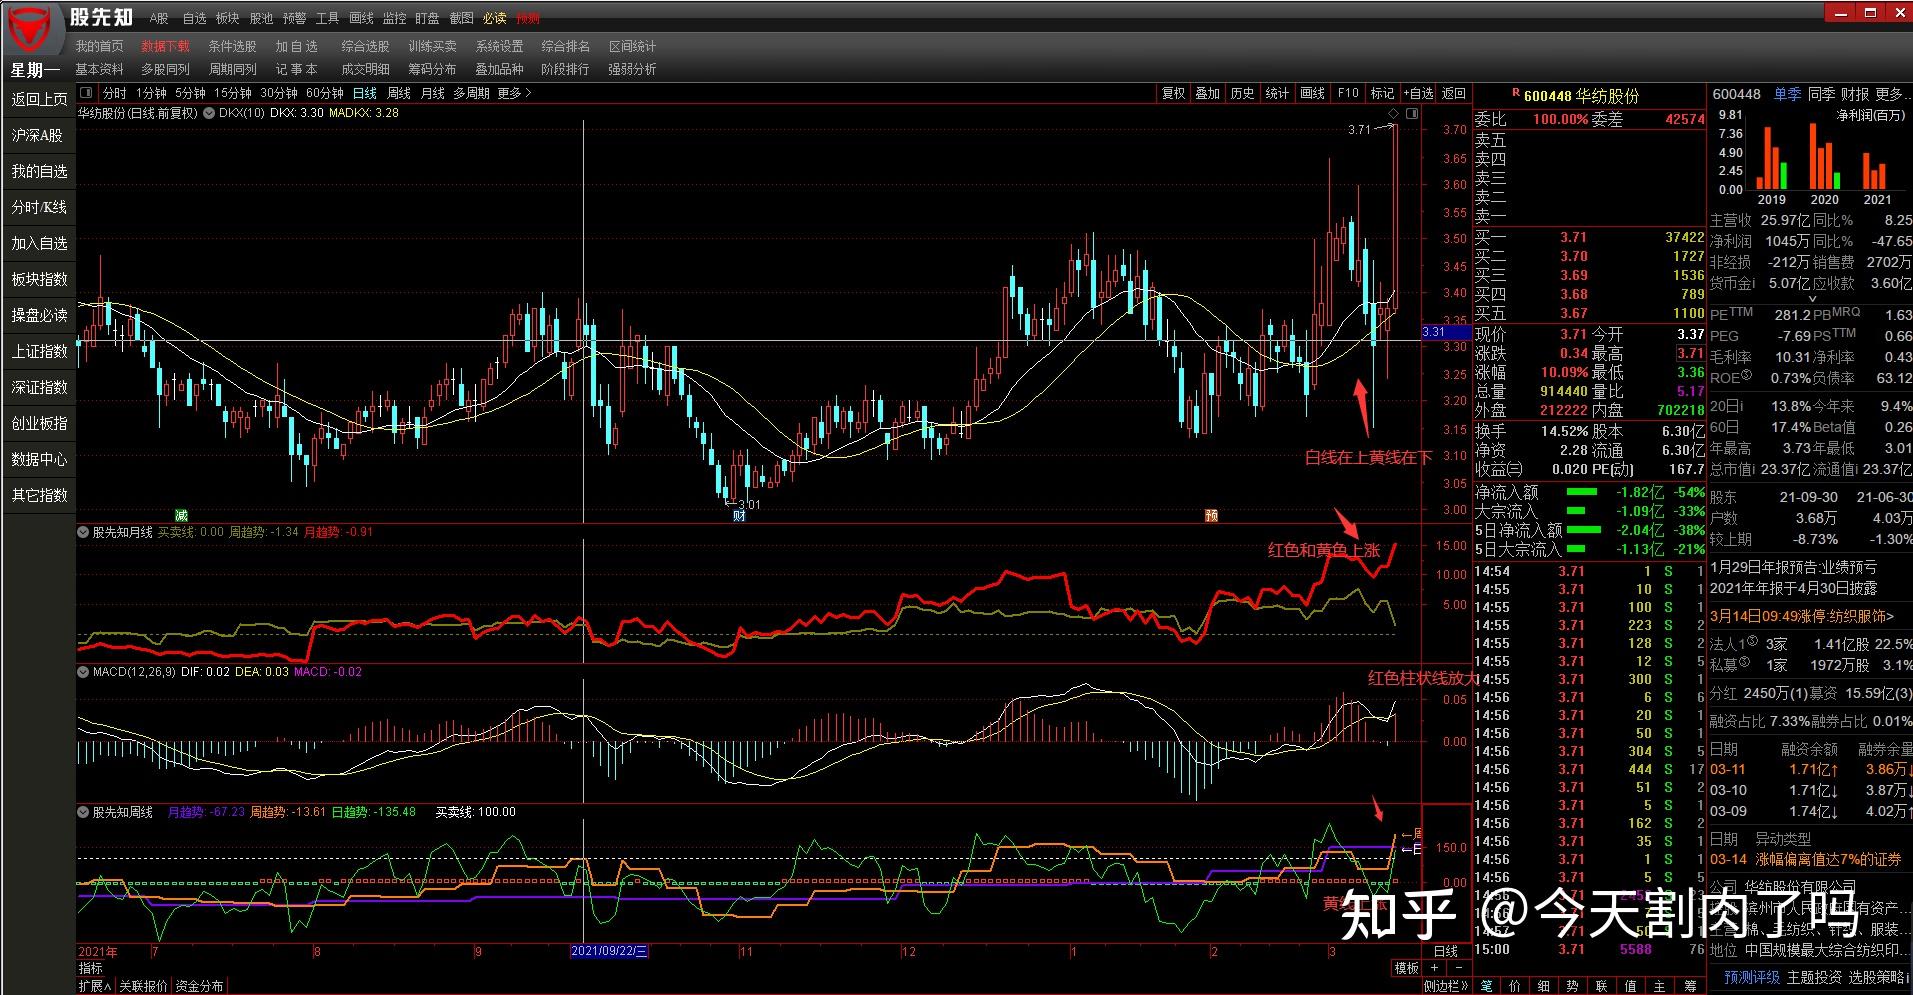Image resolution: width=1913 pixels, height=995 pixels.
Task: Expand the 扩展 panel at bottom left
Action: pos(95,986)
